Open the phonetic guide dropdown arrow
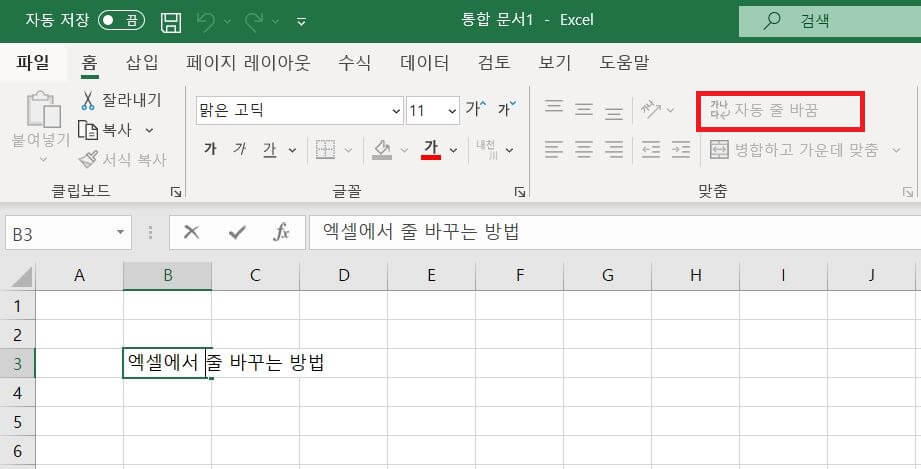 tap(509, 150)
